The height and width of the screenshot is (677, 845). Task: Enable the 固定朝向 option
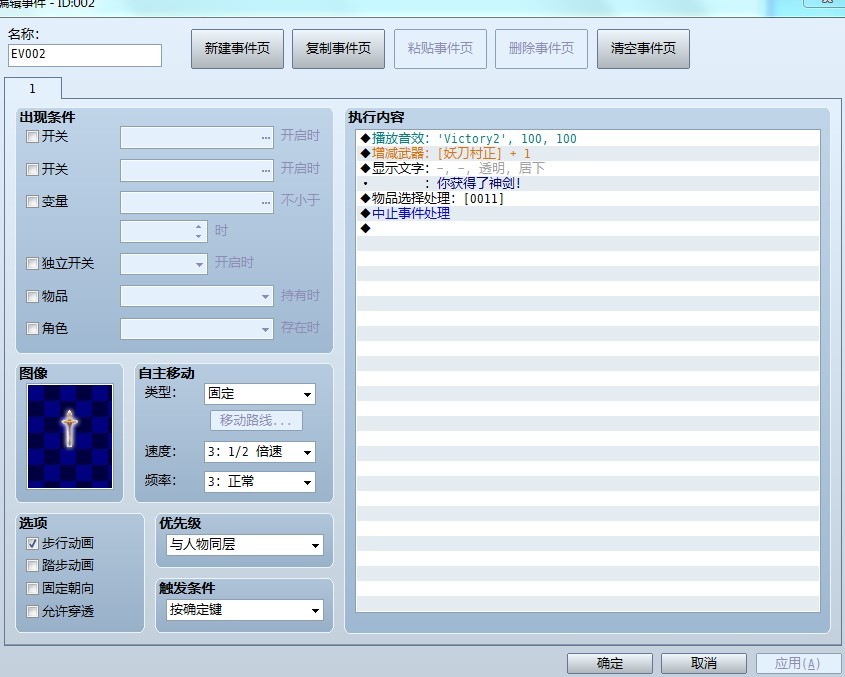tap(32, 588)
